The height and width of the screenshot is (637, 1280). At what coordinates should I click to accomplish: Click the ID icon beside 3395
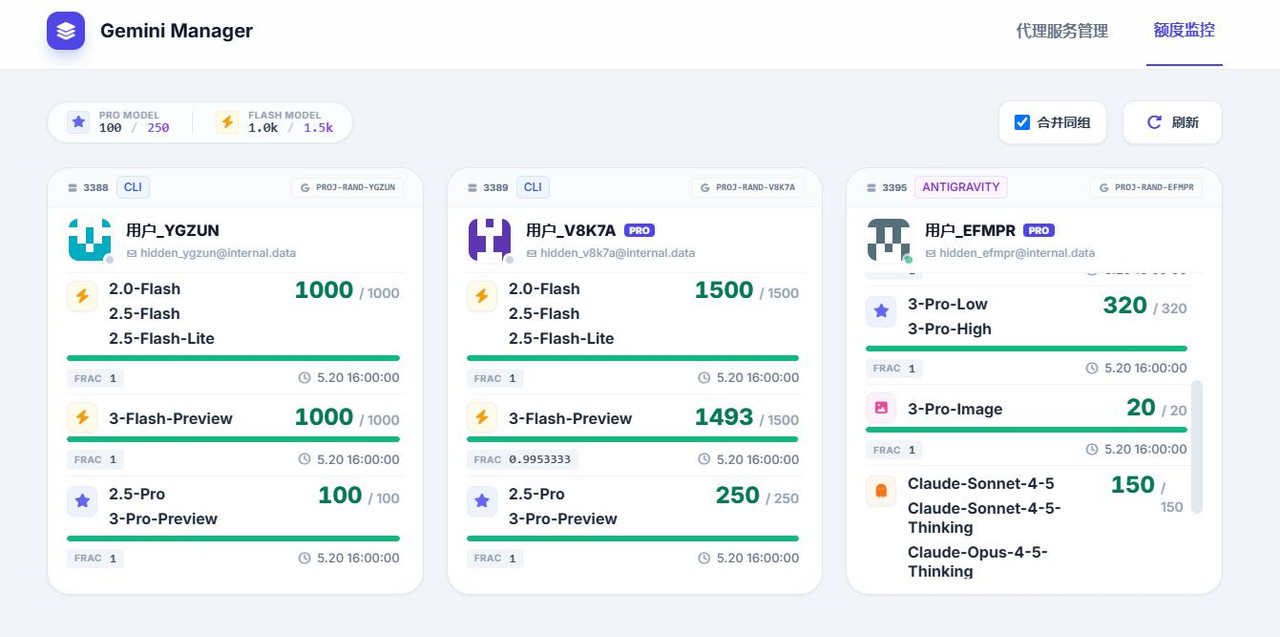point(871,188)
